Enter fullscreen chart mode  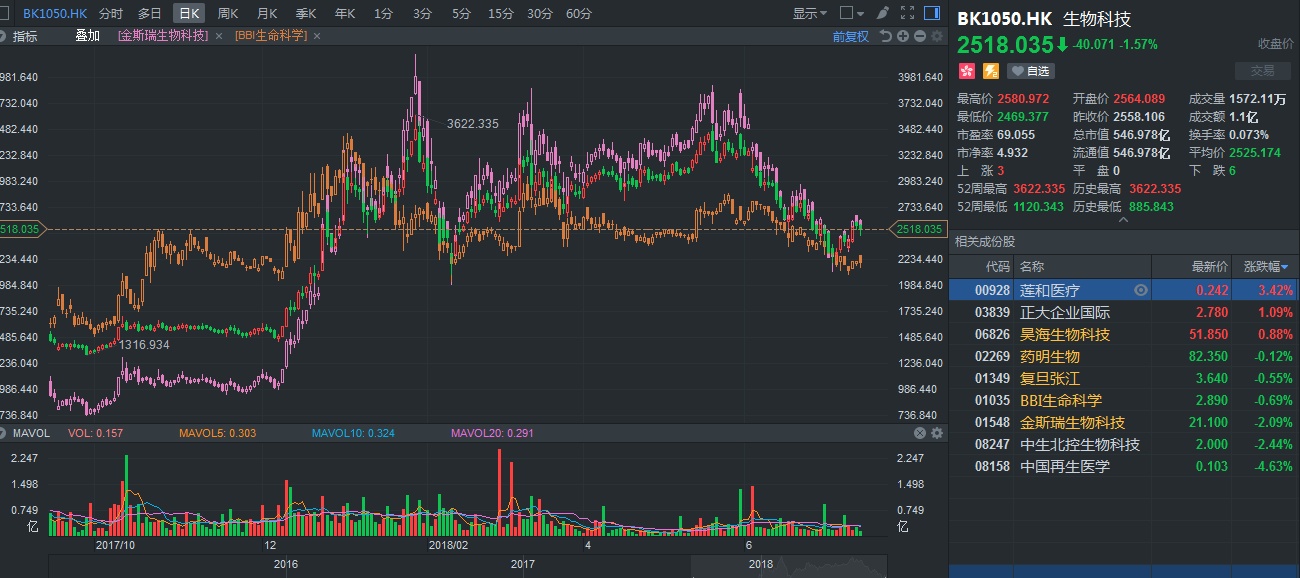(907, 14)
